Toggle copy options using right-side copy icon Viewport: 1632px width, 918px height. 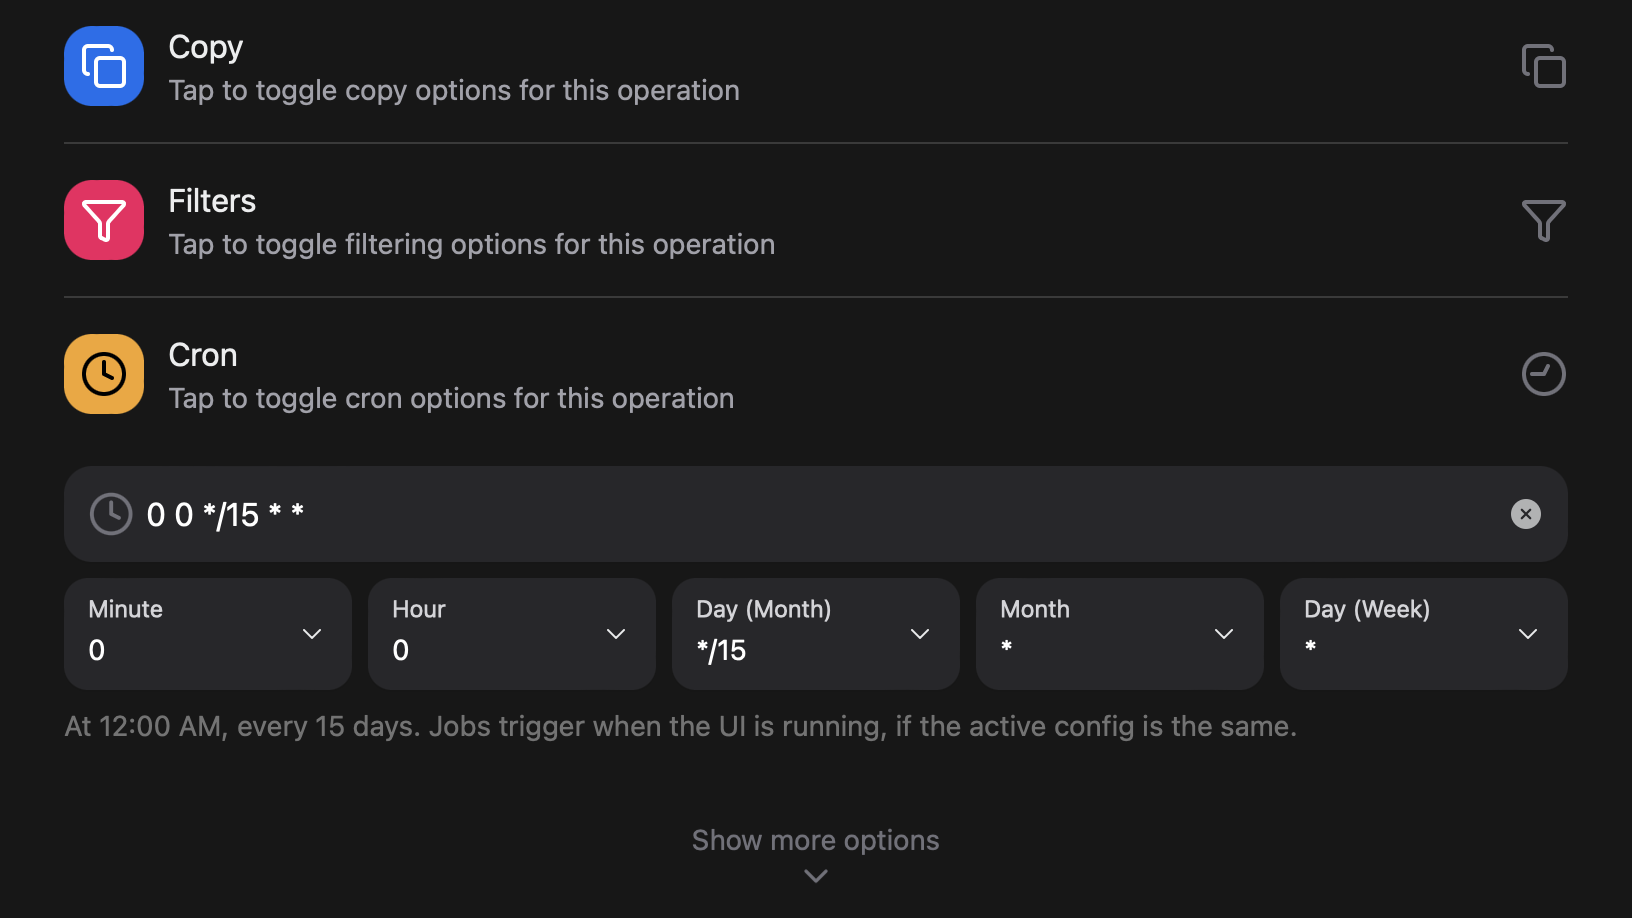click(1543, 66)
